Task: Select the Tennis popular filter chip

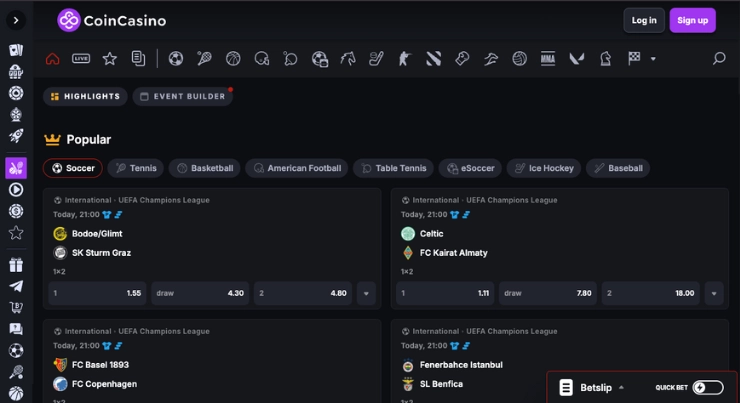Action: tap(136, 168)
